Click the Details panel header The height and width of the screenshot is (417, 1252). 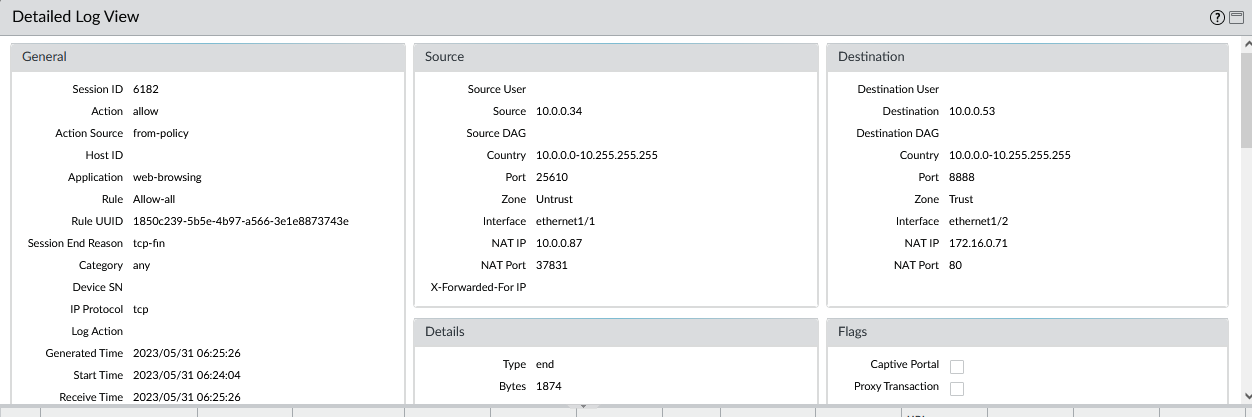pyautogui.click(x=616, y=332)
